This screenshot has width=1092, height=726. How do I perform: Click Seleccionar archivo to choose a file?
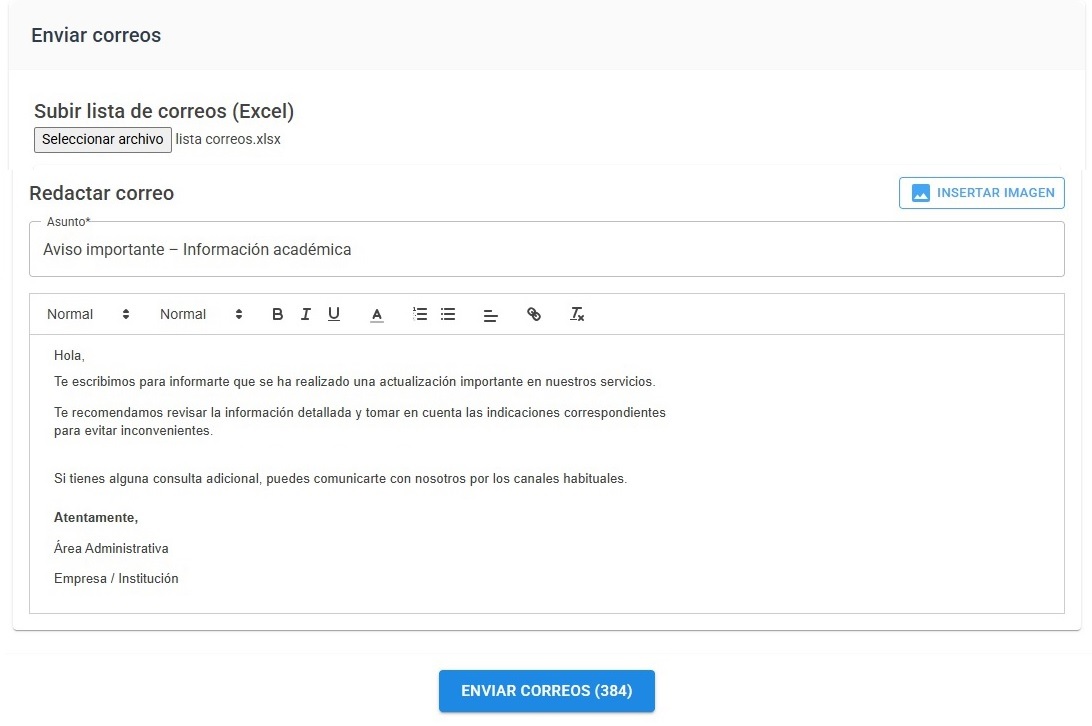coord(102,139)
